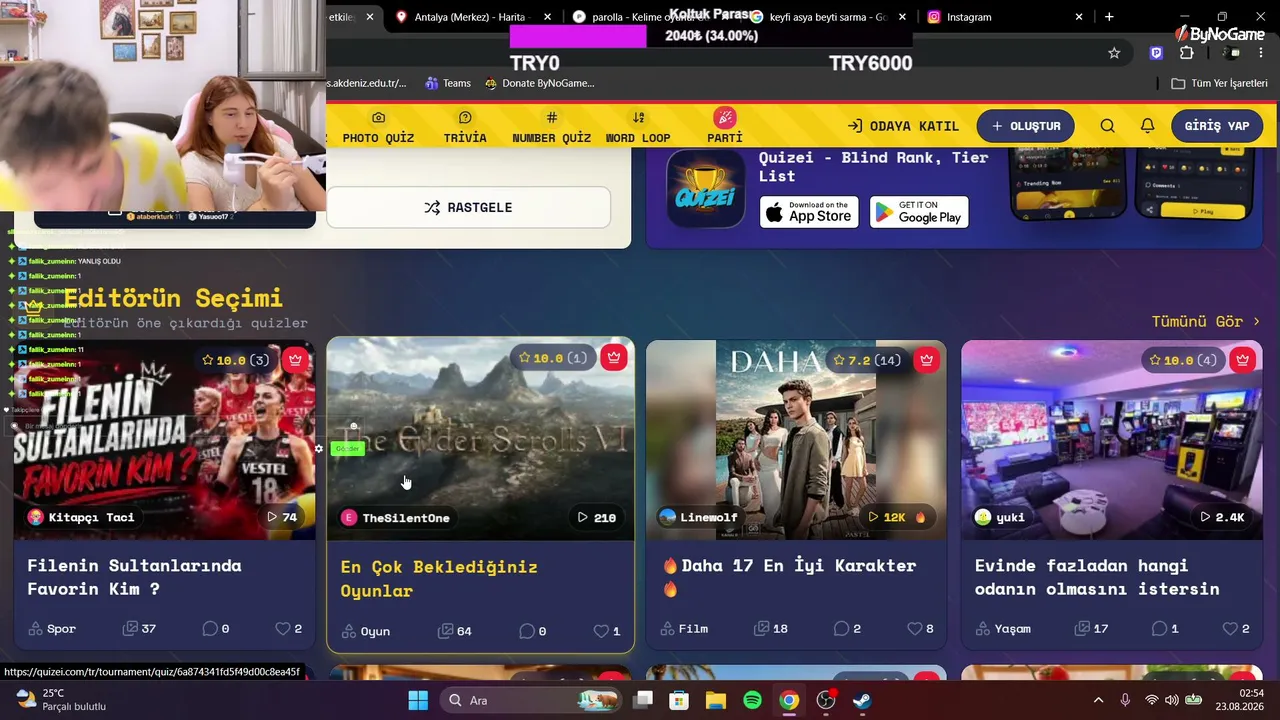Screen dimensions: 1280x720
Task: Open the Quizei site search icon
Action: coord(1107,126)
